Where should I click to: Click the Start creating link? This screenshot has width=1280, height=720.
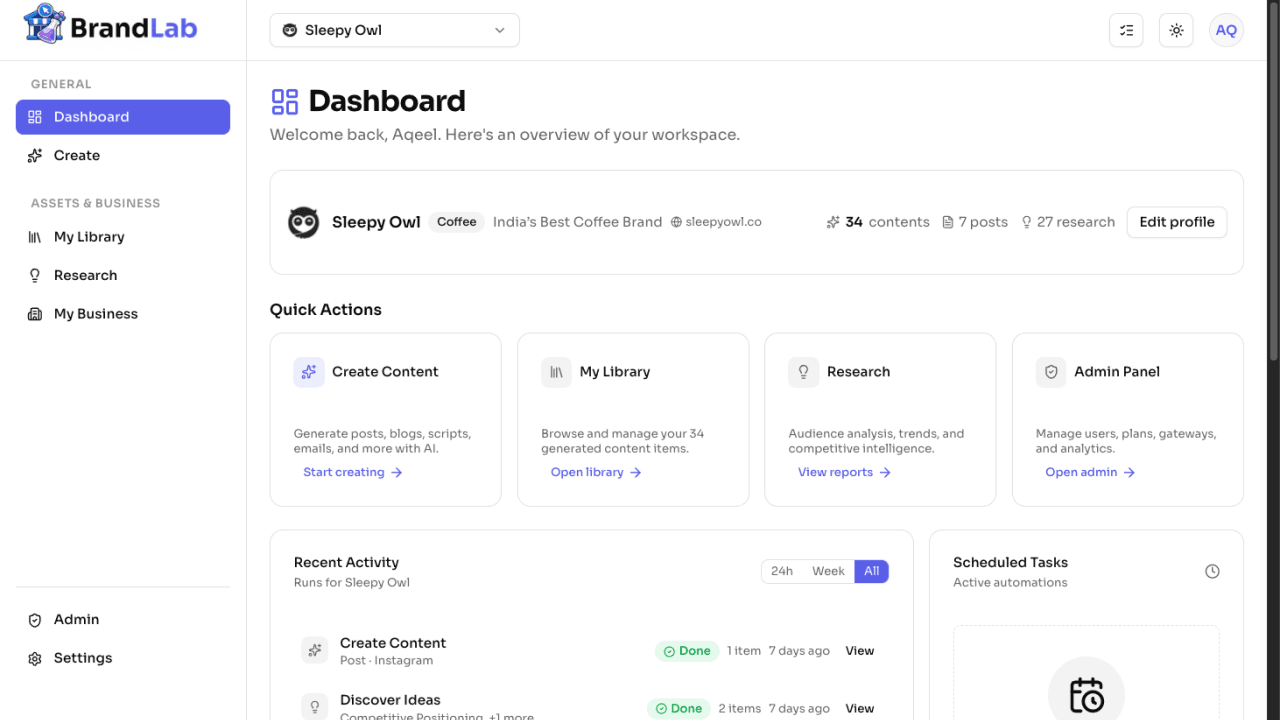pos(353,472)
